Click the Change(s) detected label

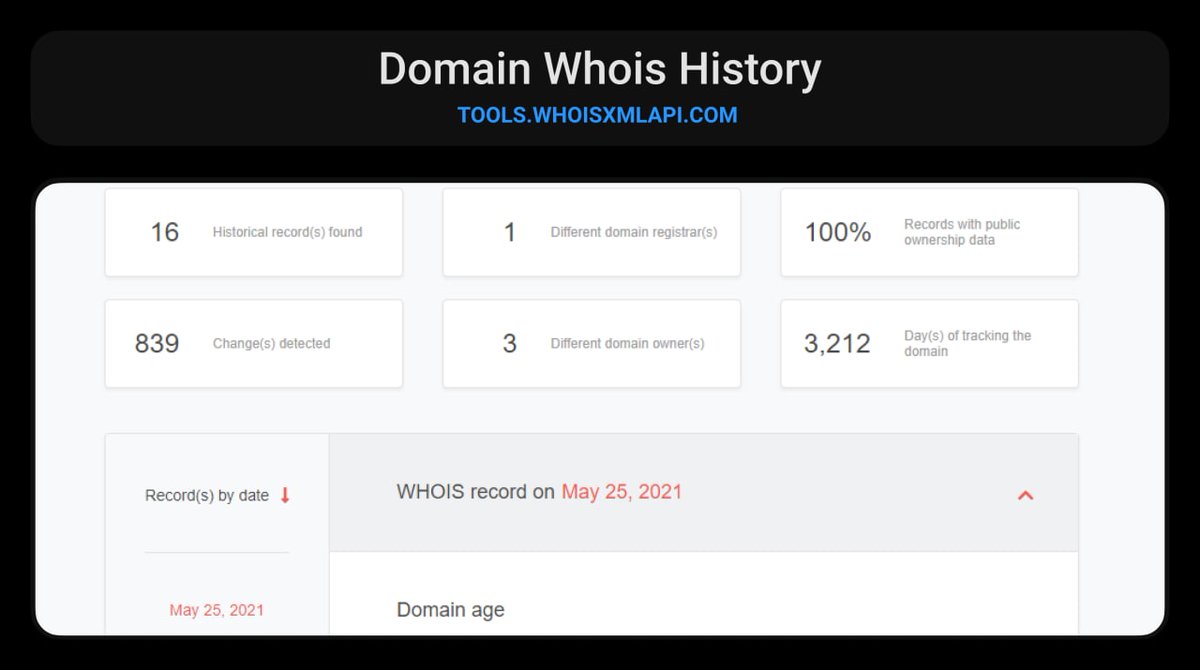point(271,343)
